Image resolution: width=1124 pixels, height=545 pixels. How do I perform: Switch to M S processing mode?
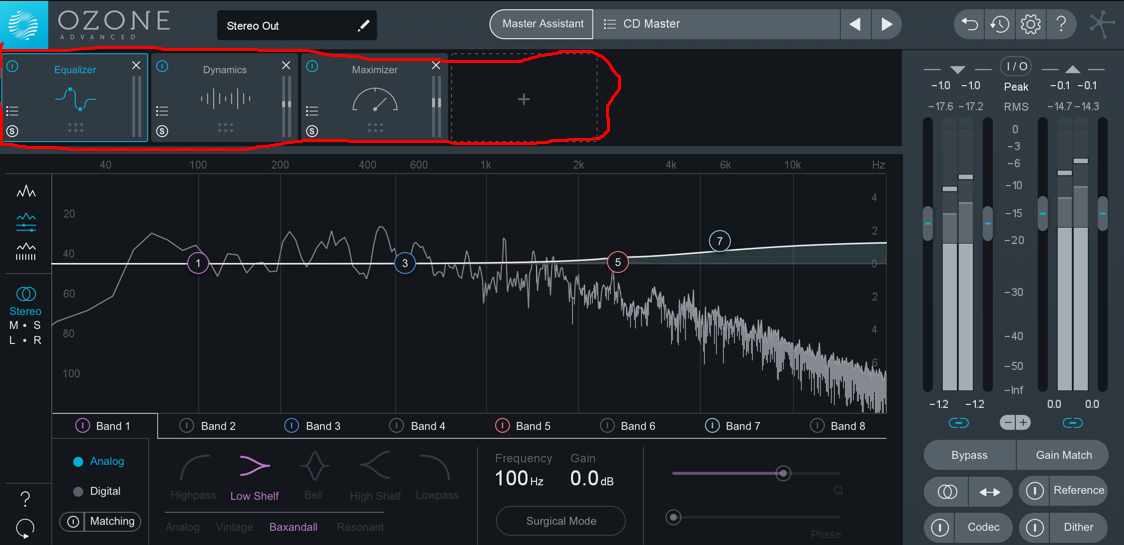(x=25, y=326)
